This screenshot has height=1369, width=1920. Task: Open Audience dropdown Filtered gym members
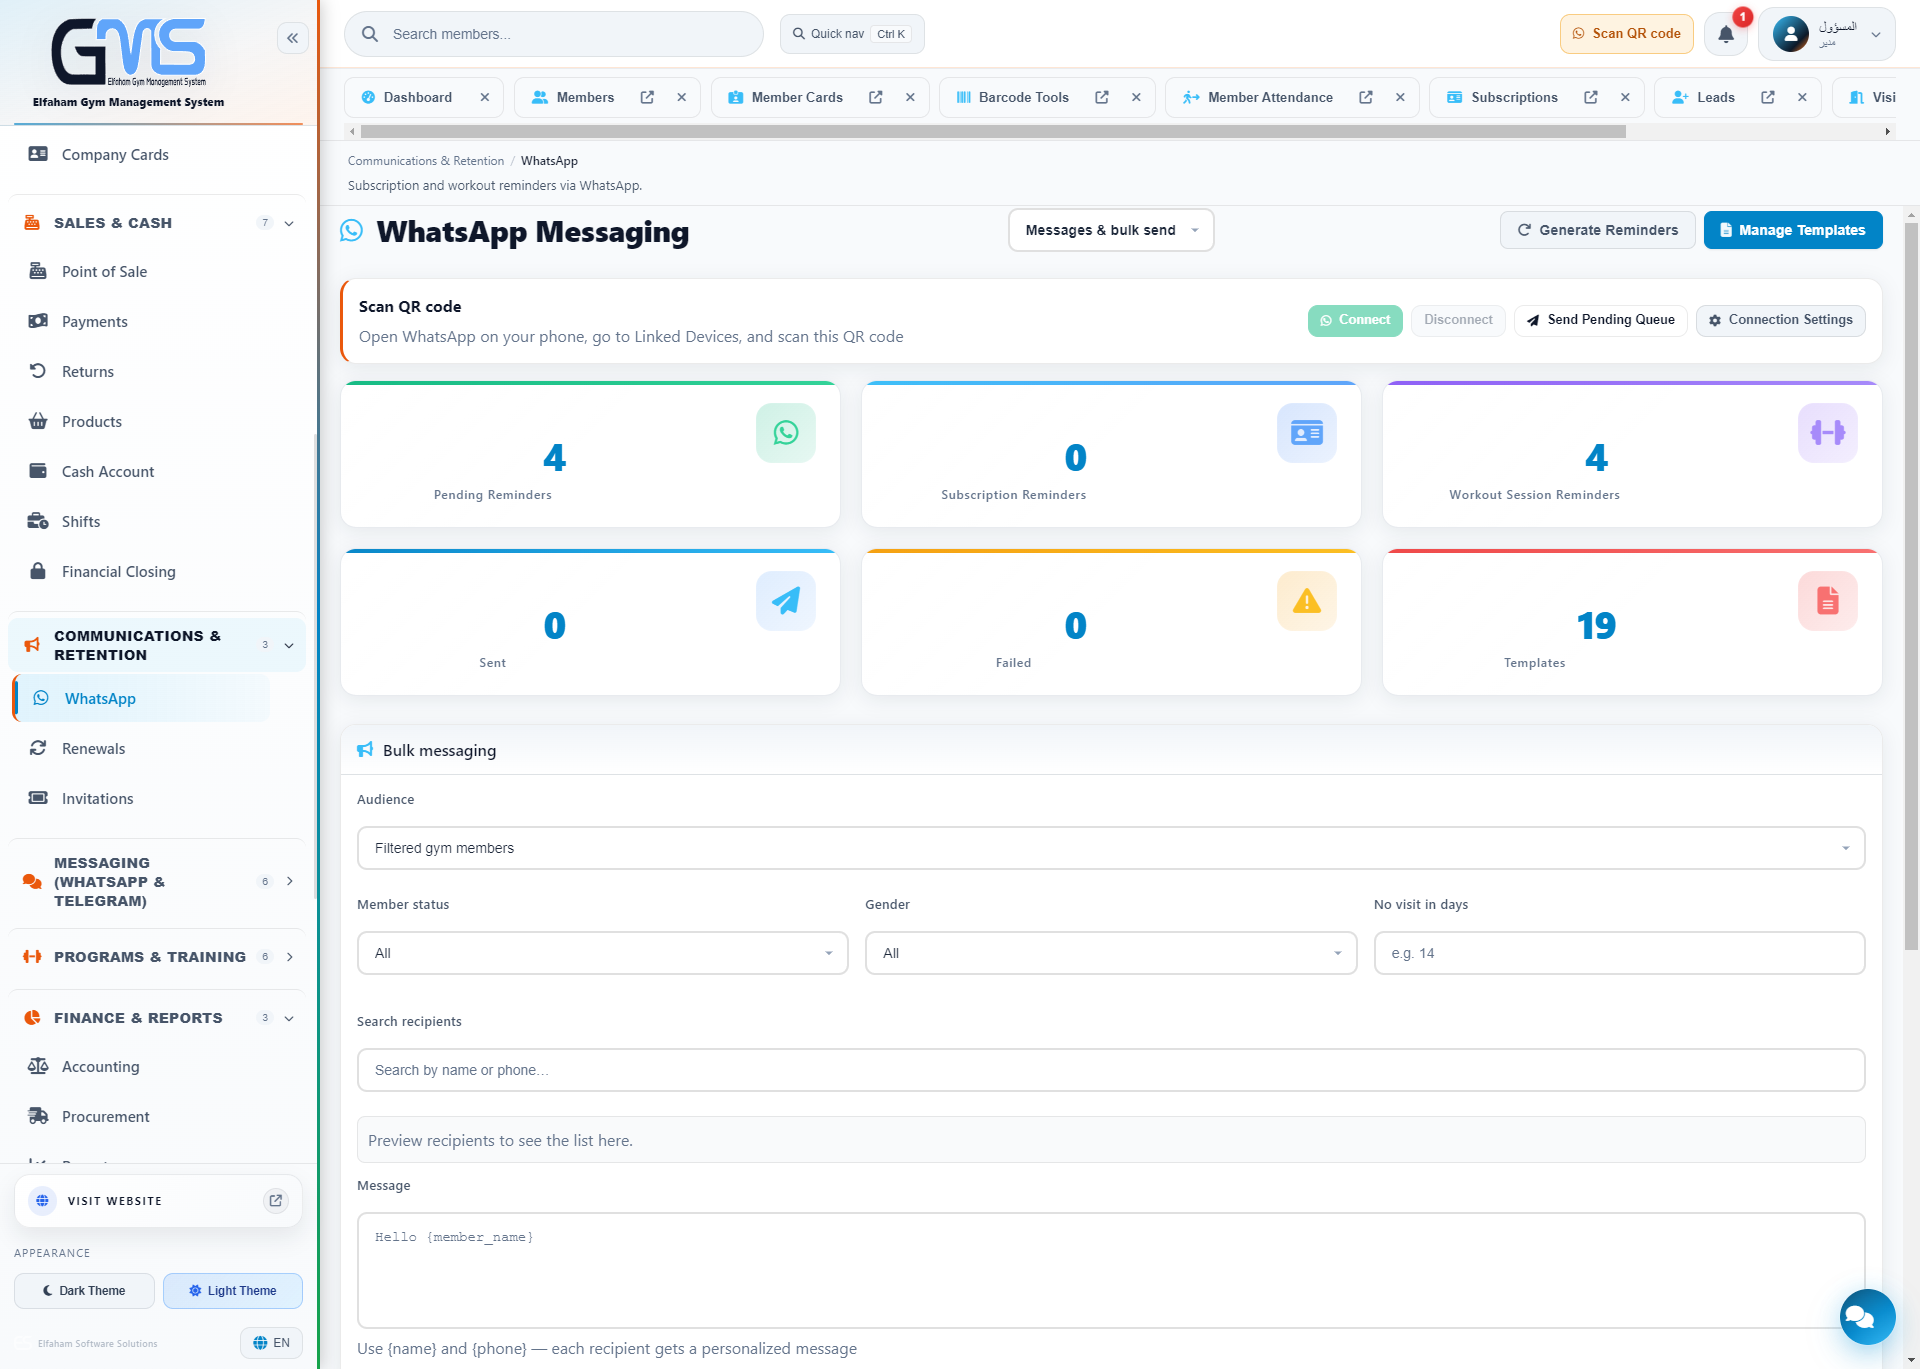[x=1111, y=848]
